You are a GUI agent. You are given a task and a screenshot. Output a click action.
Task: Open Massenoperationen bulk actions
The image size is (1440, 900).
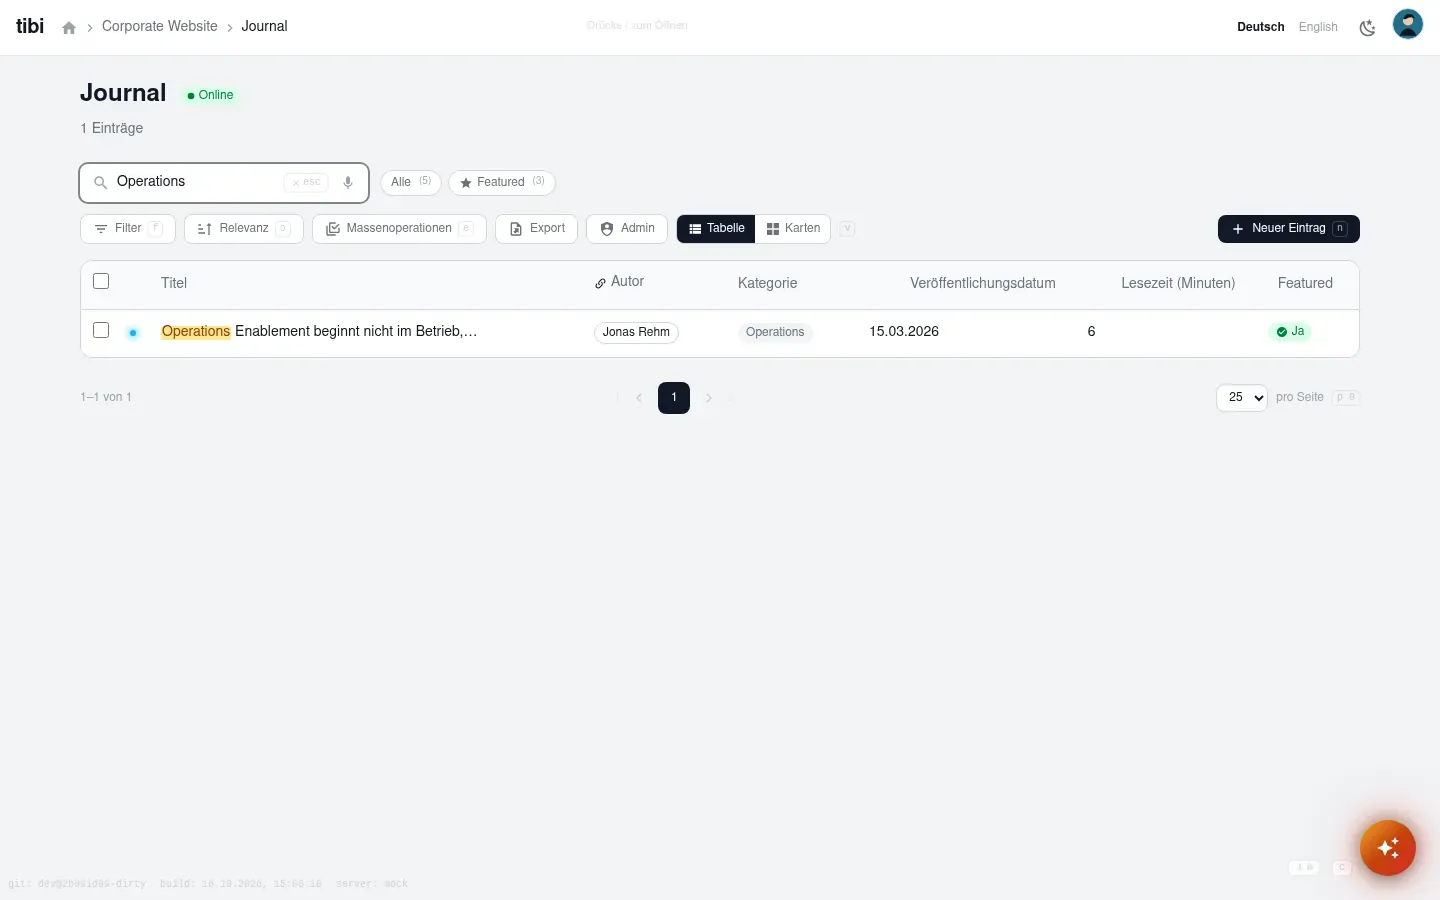[400, 229]
